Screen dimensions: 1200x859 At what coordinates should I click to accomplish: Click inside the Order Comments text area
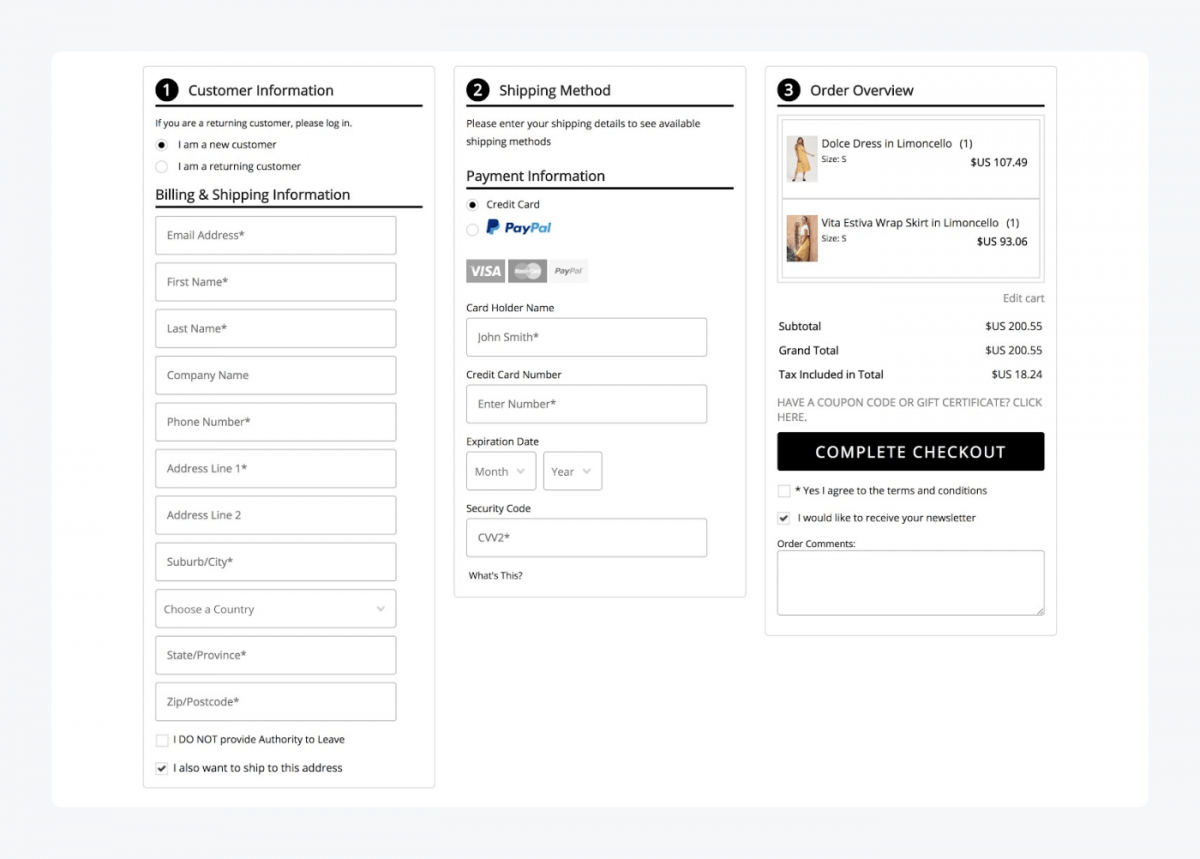(x=911, y=583)
